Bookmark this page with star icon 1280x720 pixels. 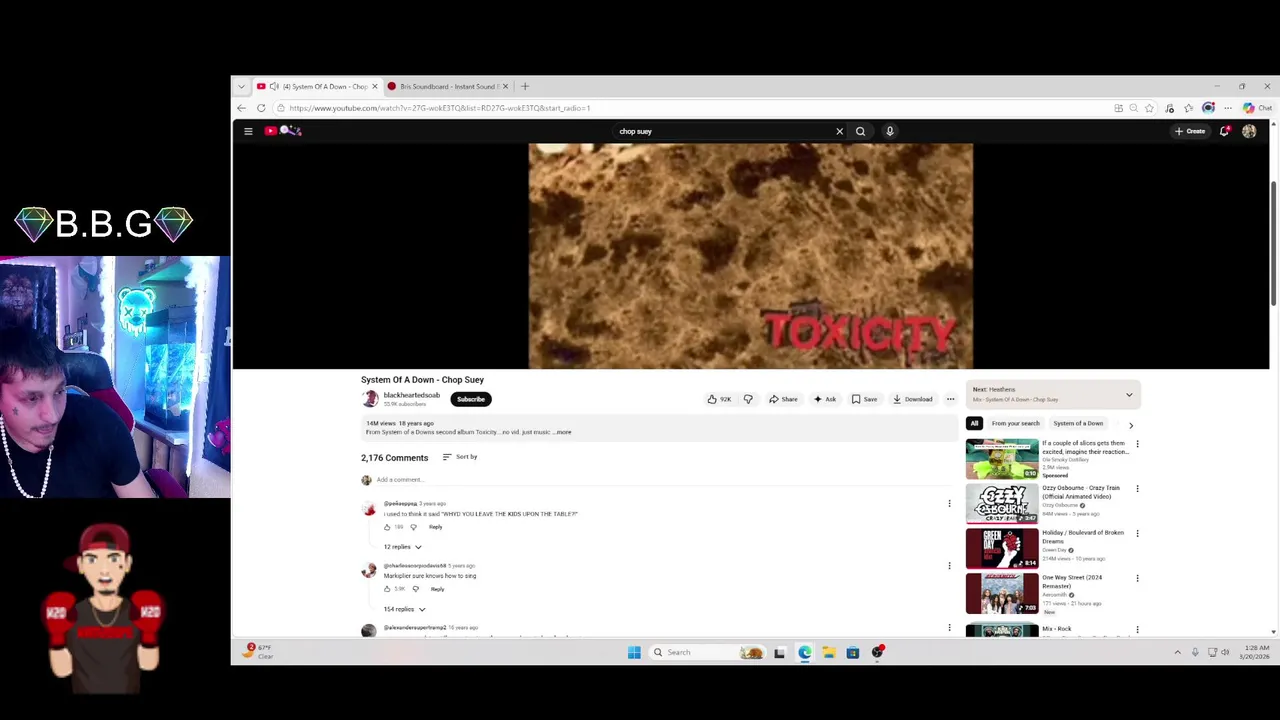point(1149,108)
